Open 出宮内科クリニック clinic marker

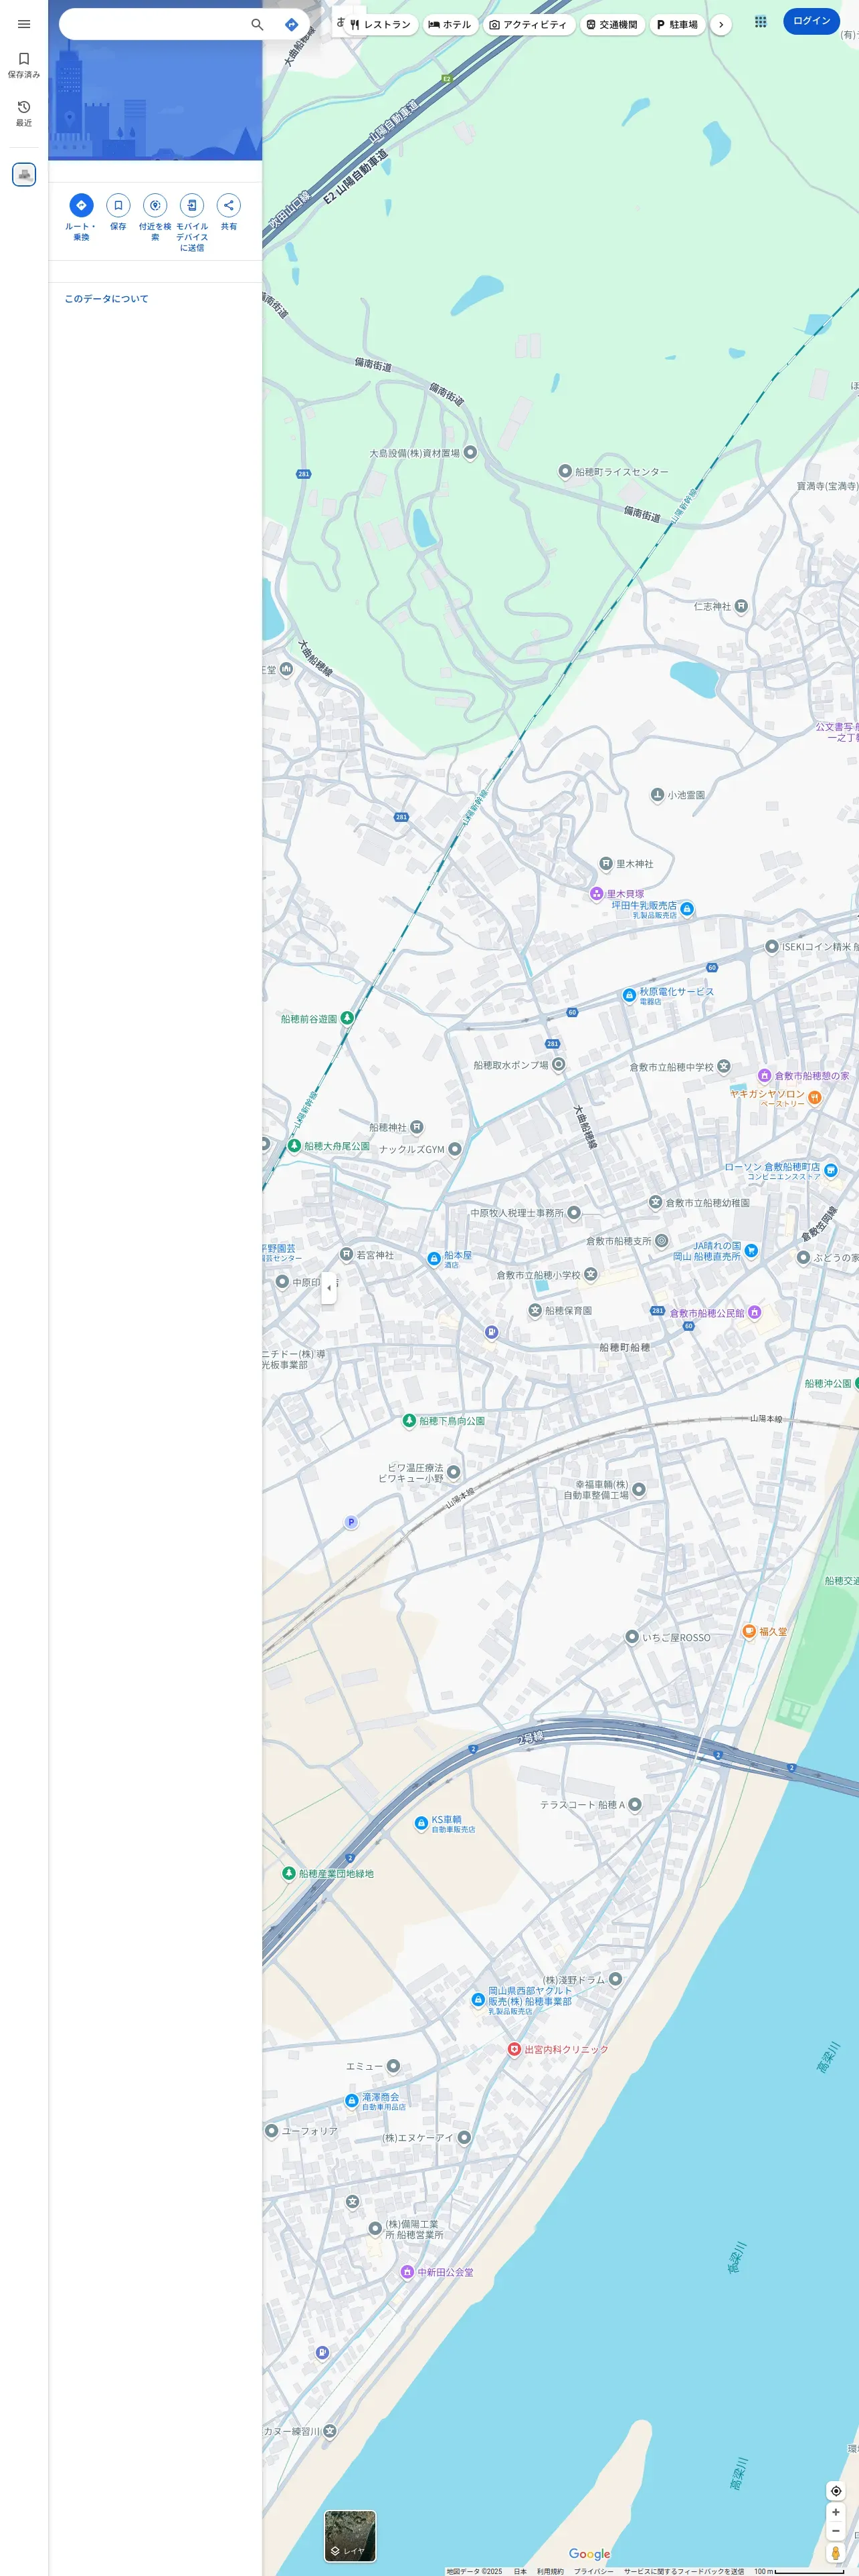(514, 2049)
